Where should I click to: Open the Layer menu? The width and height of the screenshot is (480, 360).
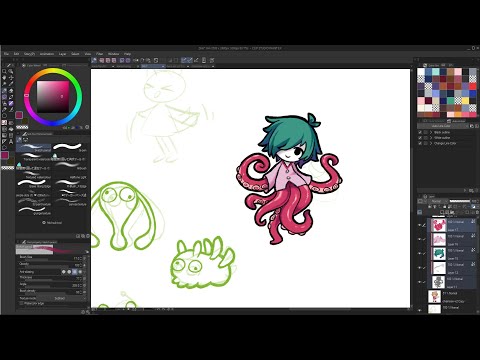(x=62, y=54)
